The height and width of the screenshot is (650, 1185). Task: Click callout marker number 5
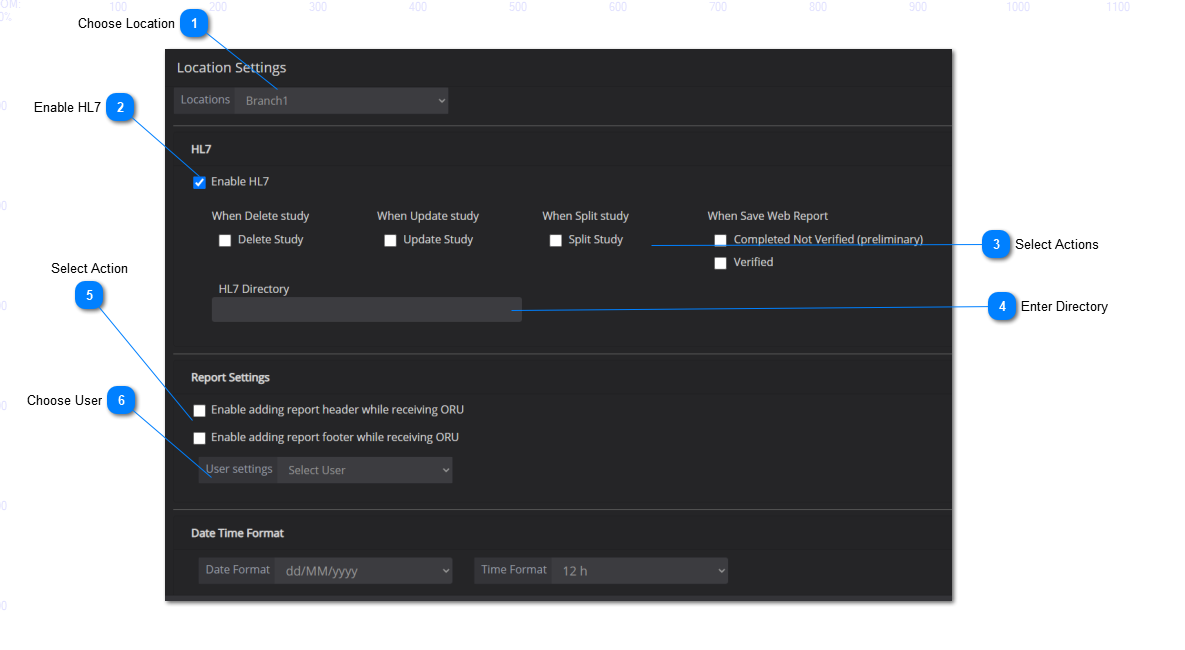[90, 295]
